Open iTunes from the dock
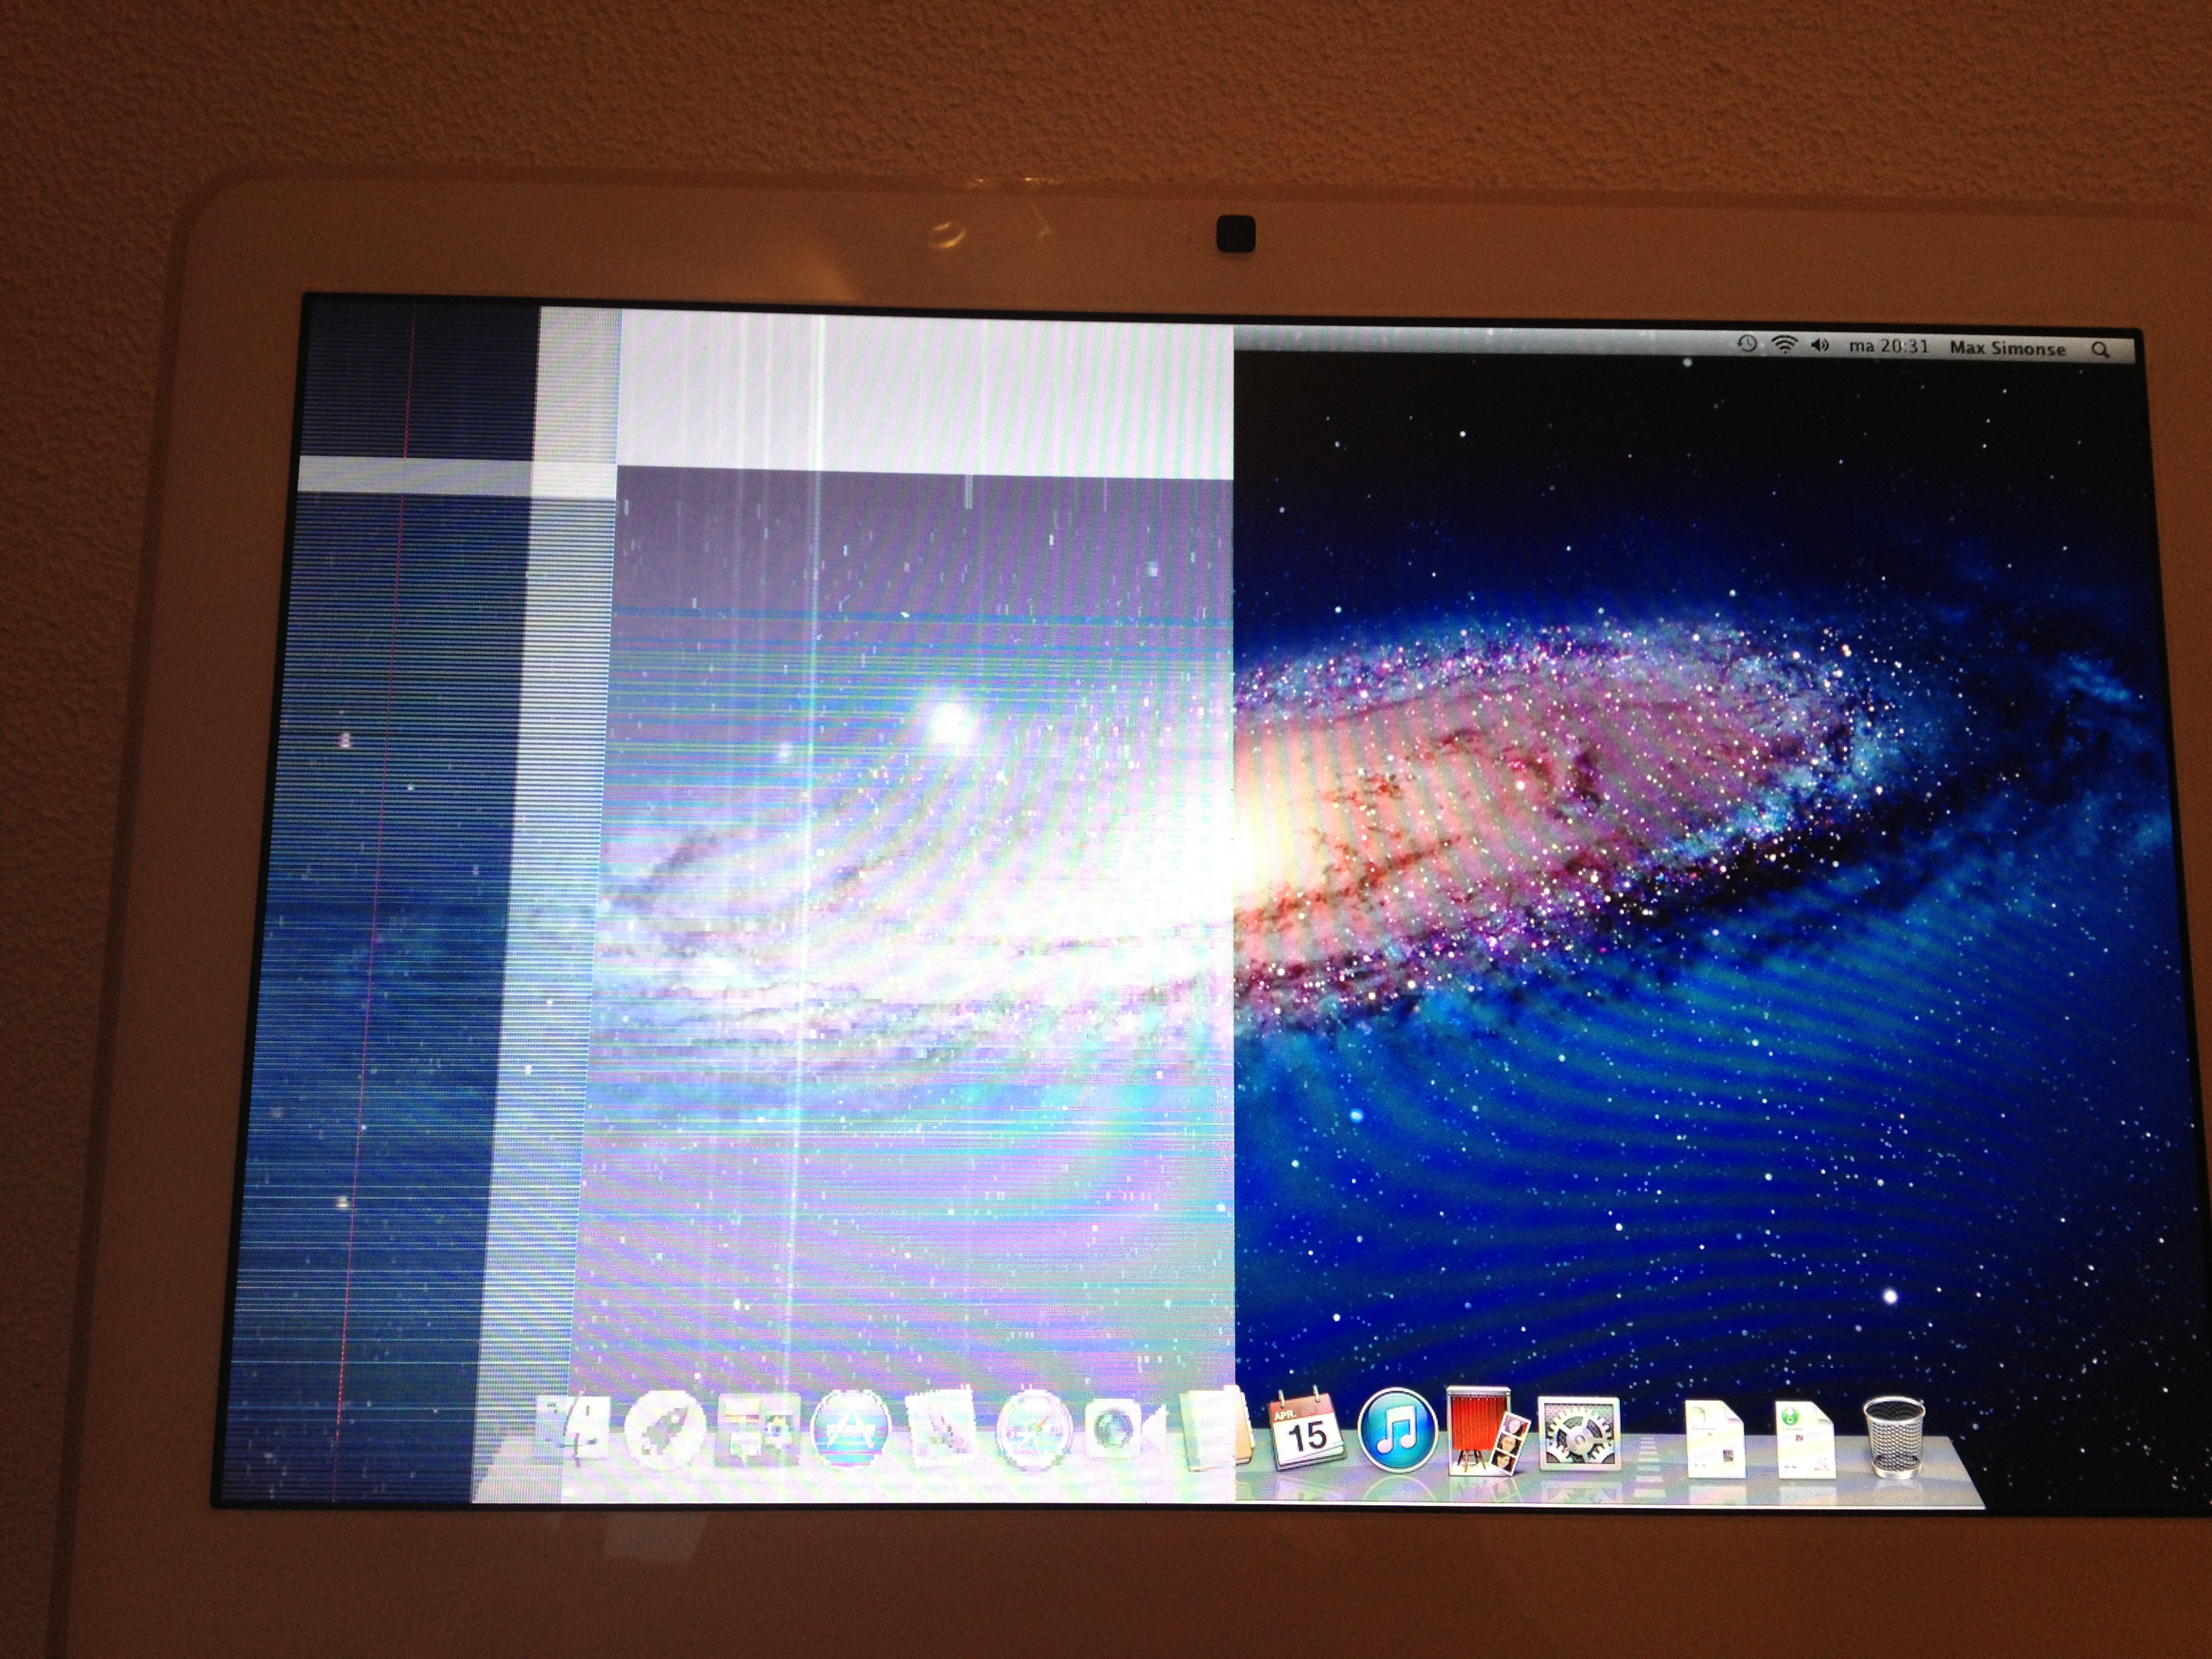 [x=1397, y=1430]
